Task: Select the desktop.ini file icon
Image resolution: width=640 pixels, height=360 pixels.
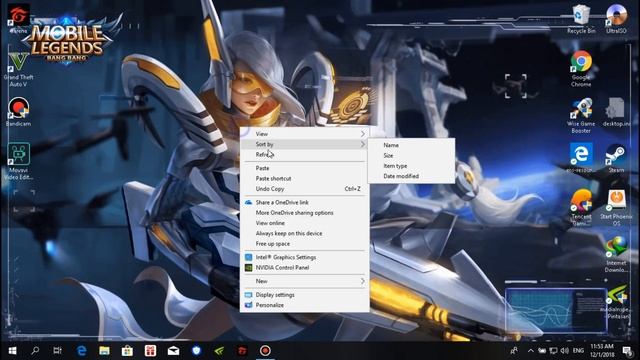Action: [x=616, y=112]
